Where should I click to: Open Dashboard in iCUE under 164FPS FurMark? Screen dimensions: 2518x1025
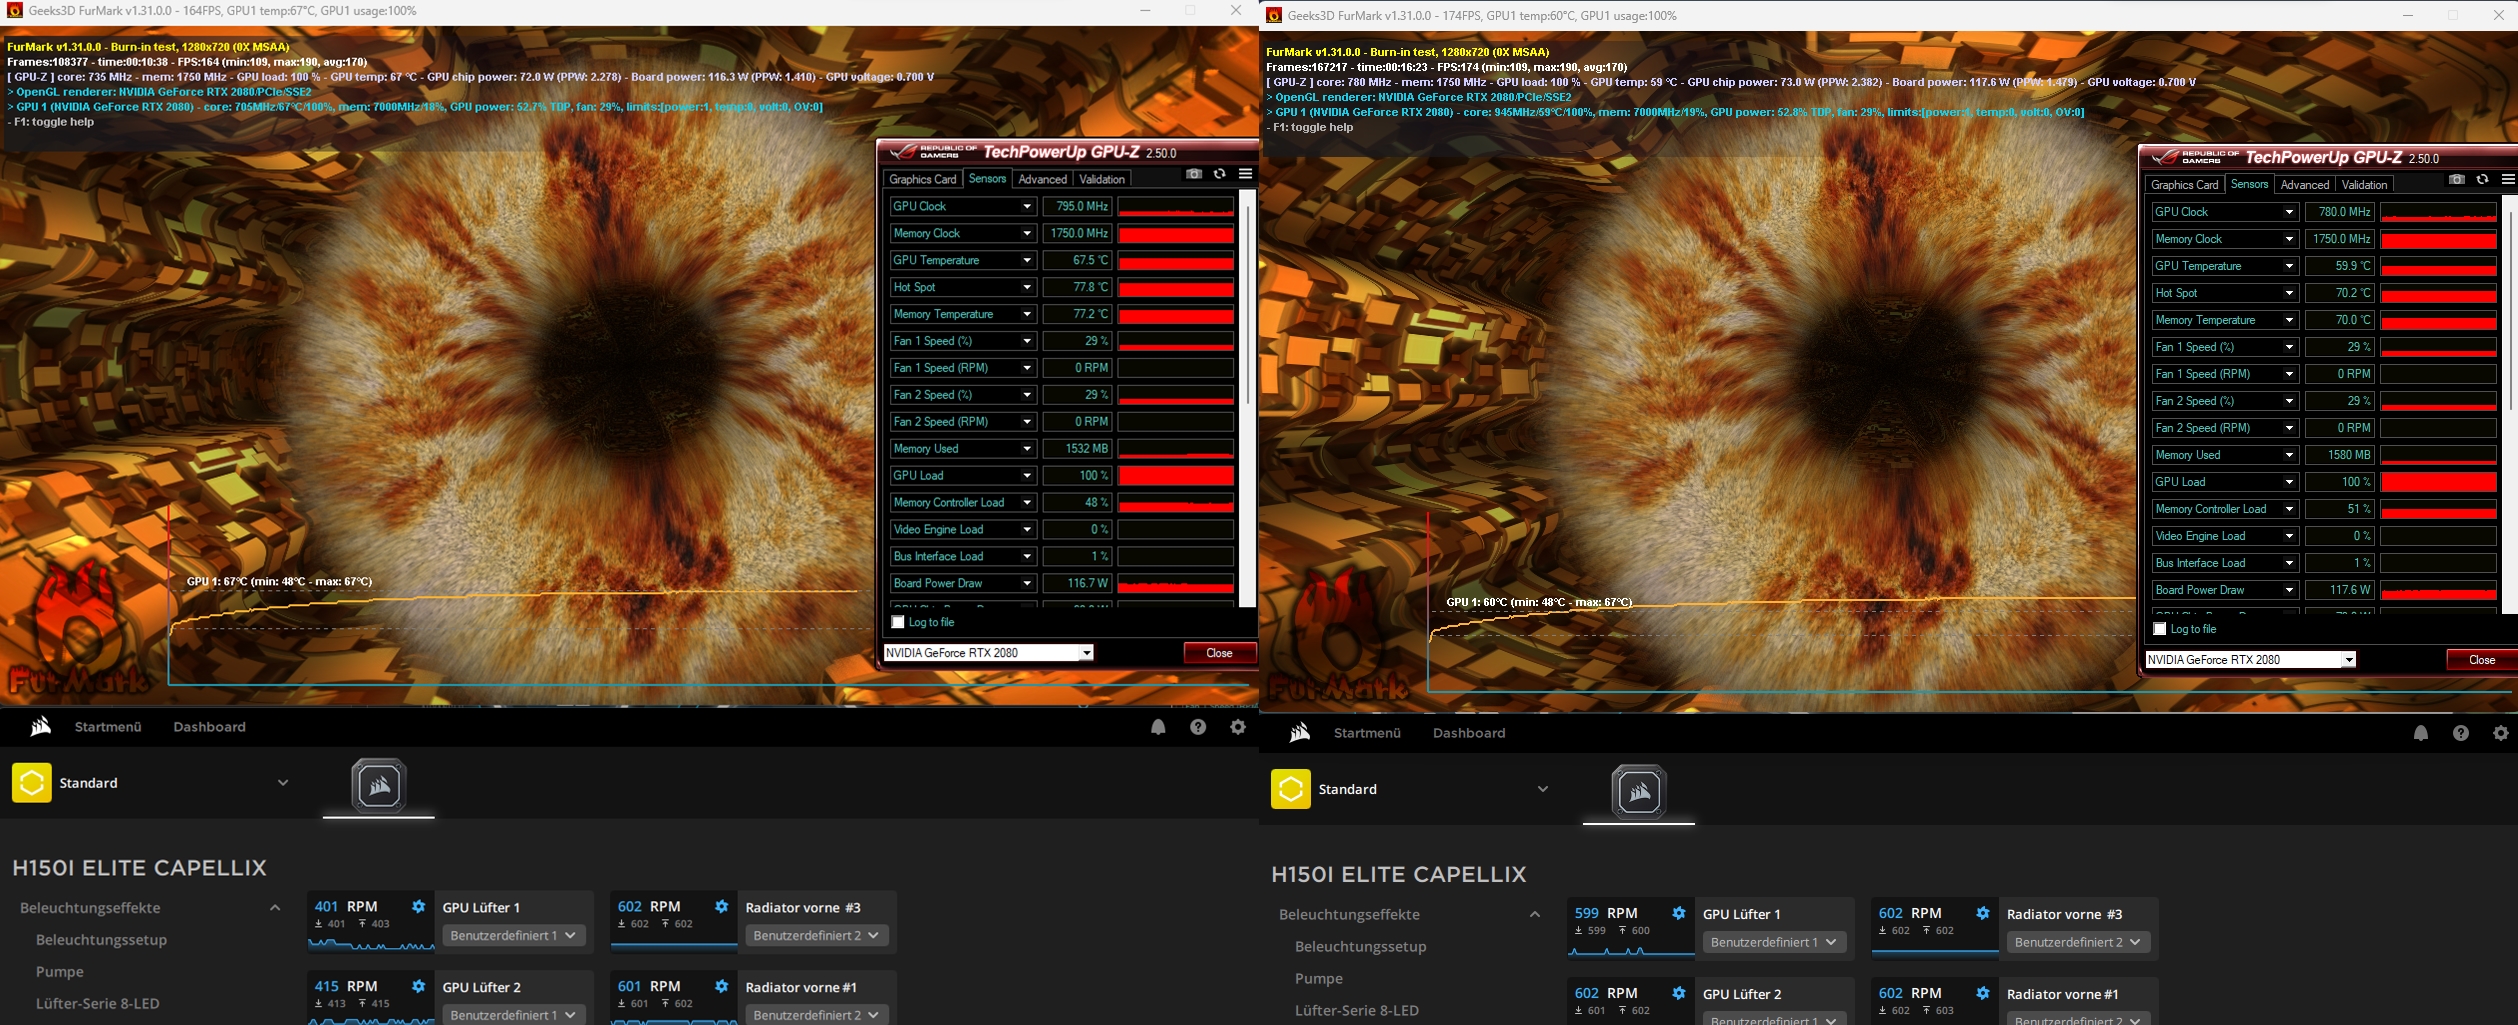pyautogui.click(x=209, y=727)
